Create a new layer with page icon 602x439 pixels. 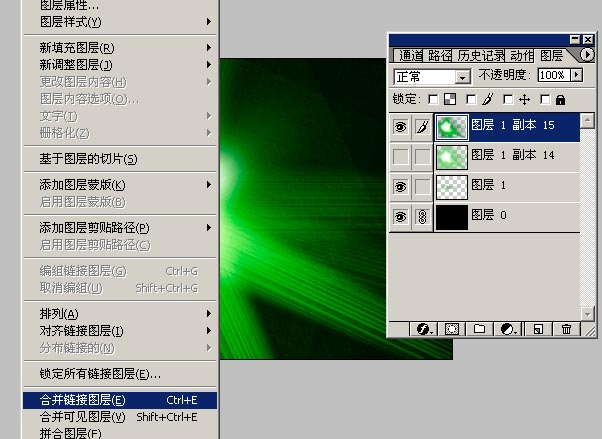(538, 330)
